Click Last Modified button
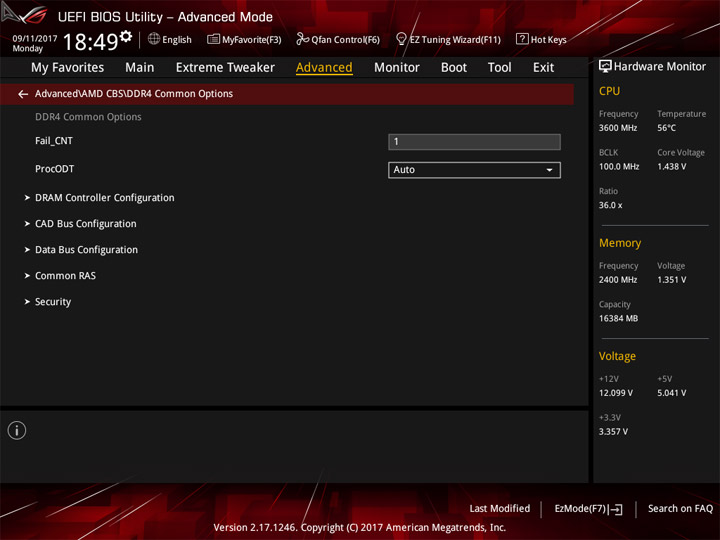Screen dimensions: 720x540 [500, 509]
